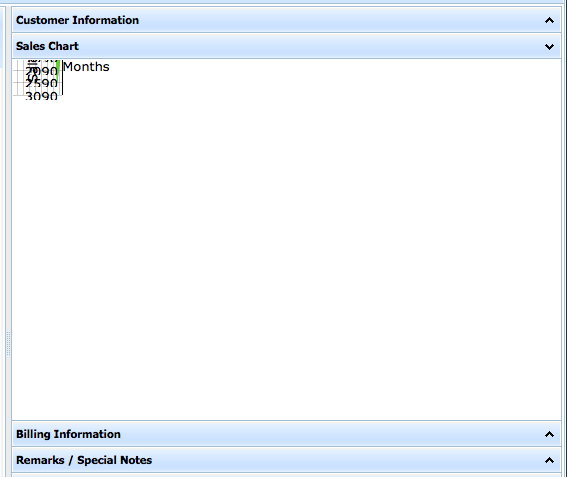Click empty white area of Sales Chart

[286, 253]
